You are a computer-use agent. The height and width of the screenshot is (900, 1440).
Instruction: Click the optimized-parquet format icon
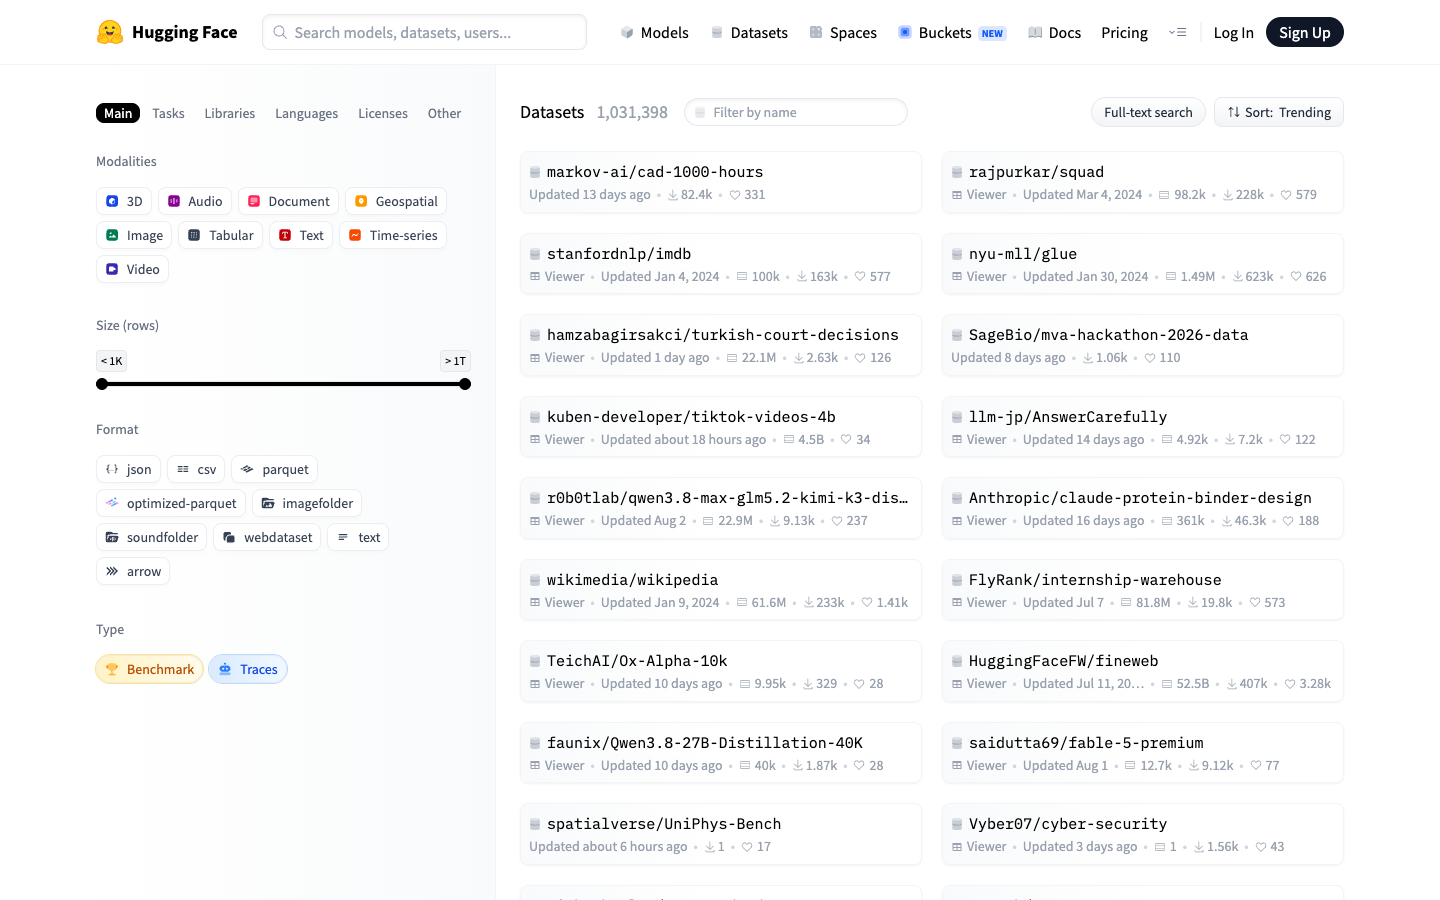click(x=112, y=503)
